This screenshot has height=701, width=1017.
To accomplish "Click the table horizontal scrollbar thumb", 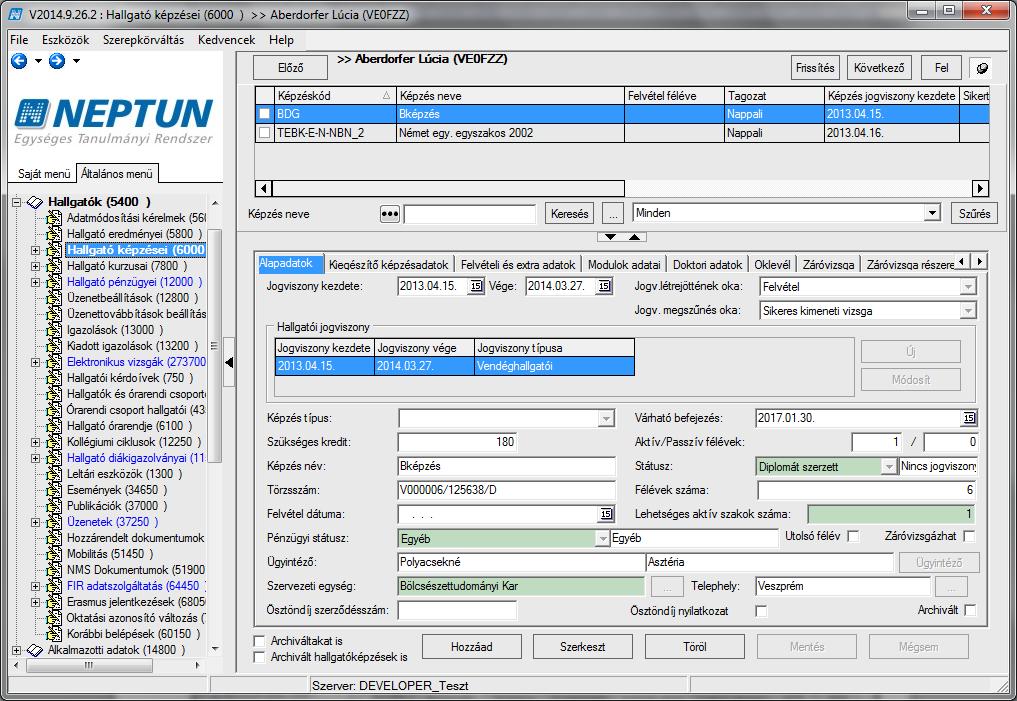I will click(x=448, y=189).
